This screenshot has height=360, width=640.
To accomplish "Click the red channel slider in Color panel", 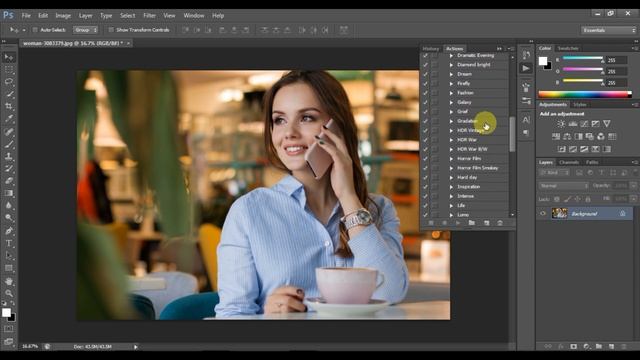I will point(583,59).
